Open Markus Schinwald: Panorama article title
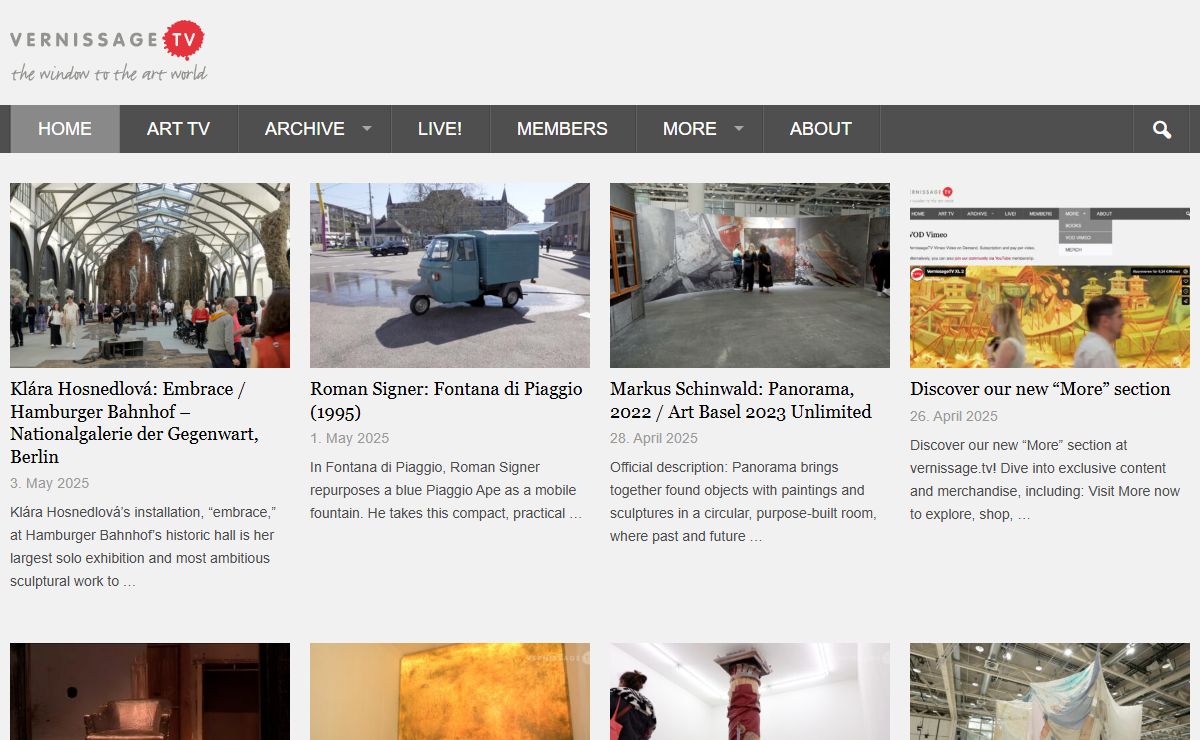This screenshot has width=1200, height=740. click(x=741, y=400)
